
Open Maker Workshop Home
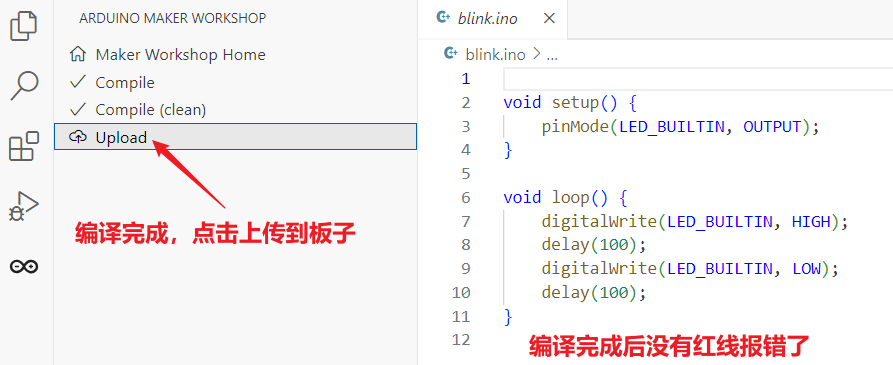click(236, 55)
